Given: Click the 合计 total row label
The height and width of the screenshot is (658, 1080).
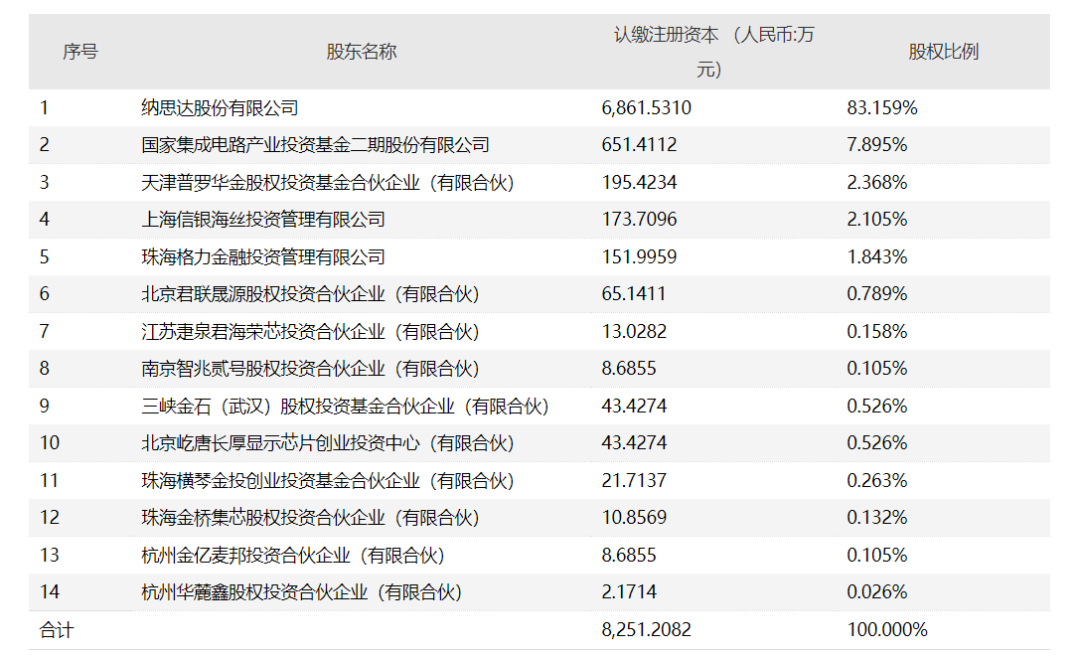Looking at the screenshot, I should coord(56,630).
